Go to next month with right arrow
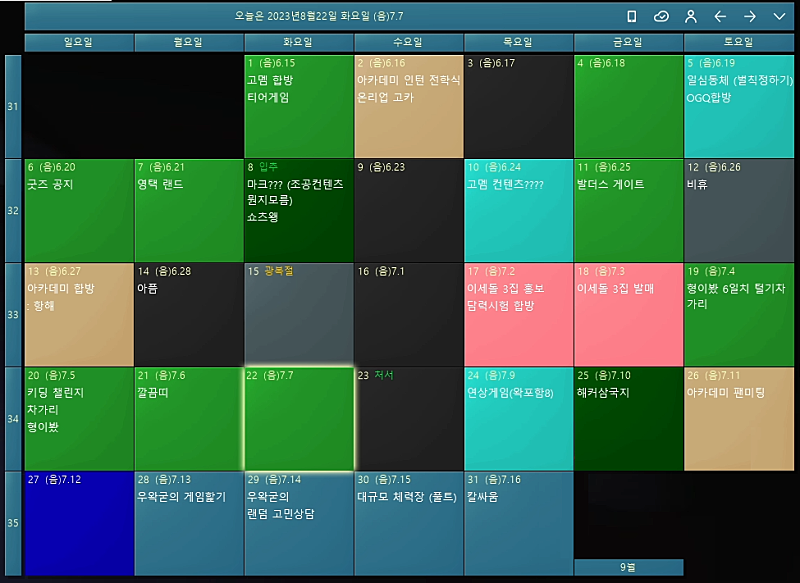 tap(750, 16)
